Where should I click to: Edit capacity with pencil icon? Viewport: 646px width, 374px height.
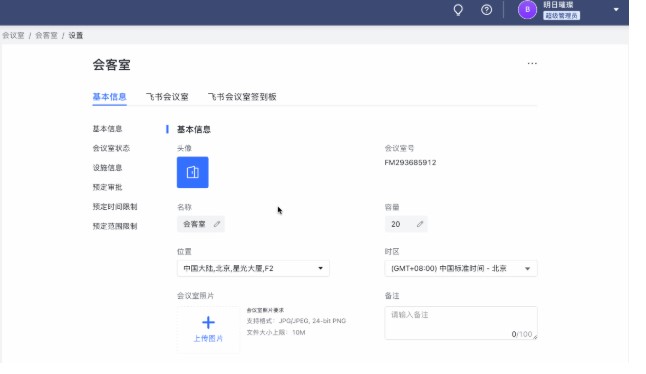click(x=420, y=224)
